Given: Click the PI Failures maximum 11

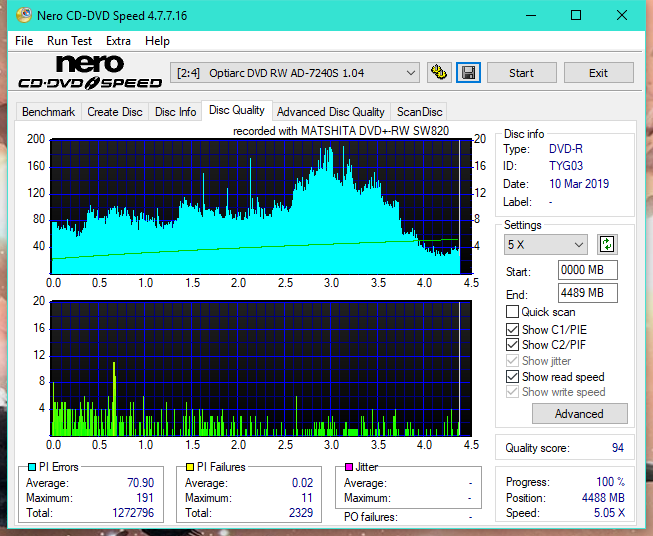Looking at the screenshot, I should coord(307,498).
